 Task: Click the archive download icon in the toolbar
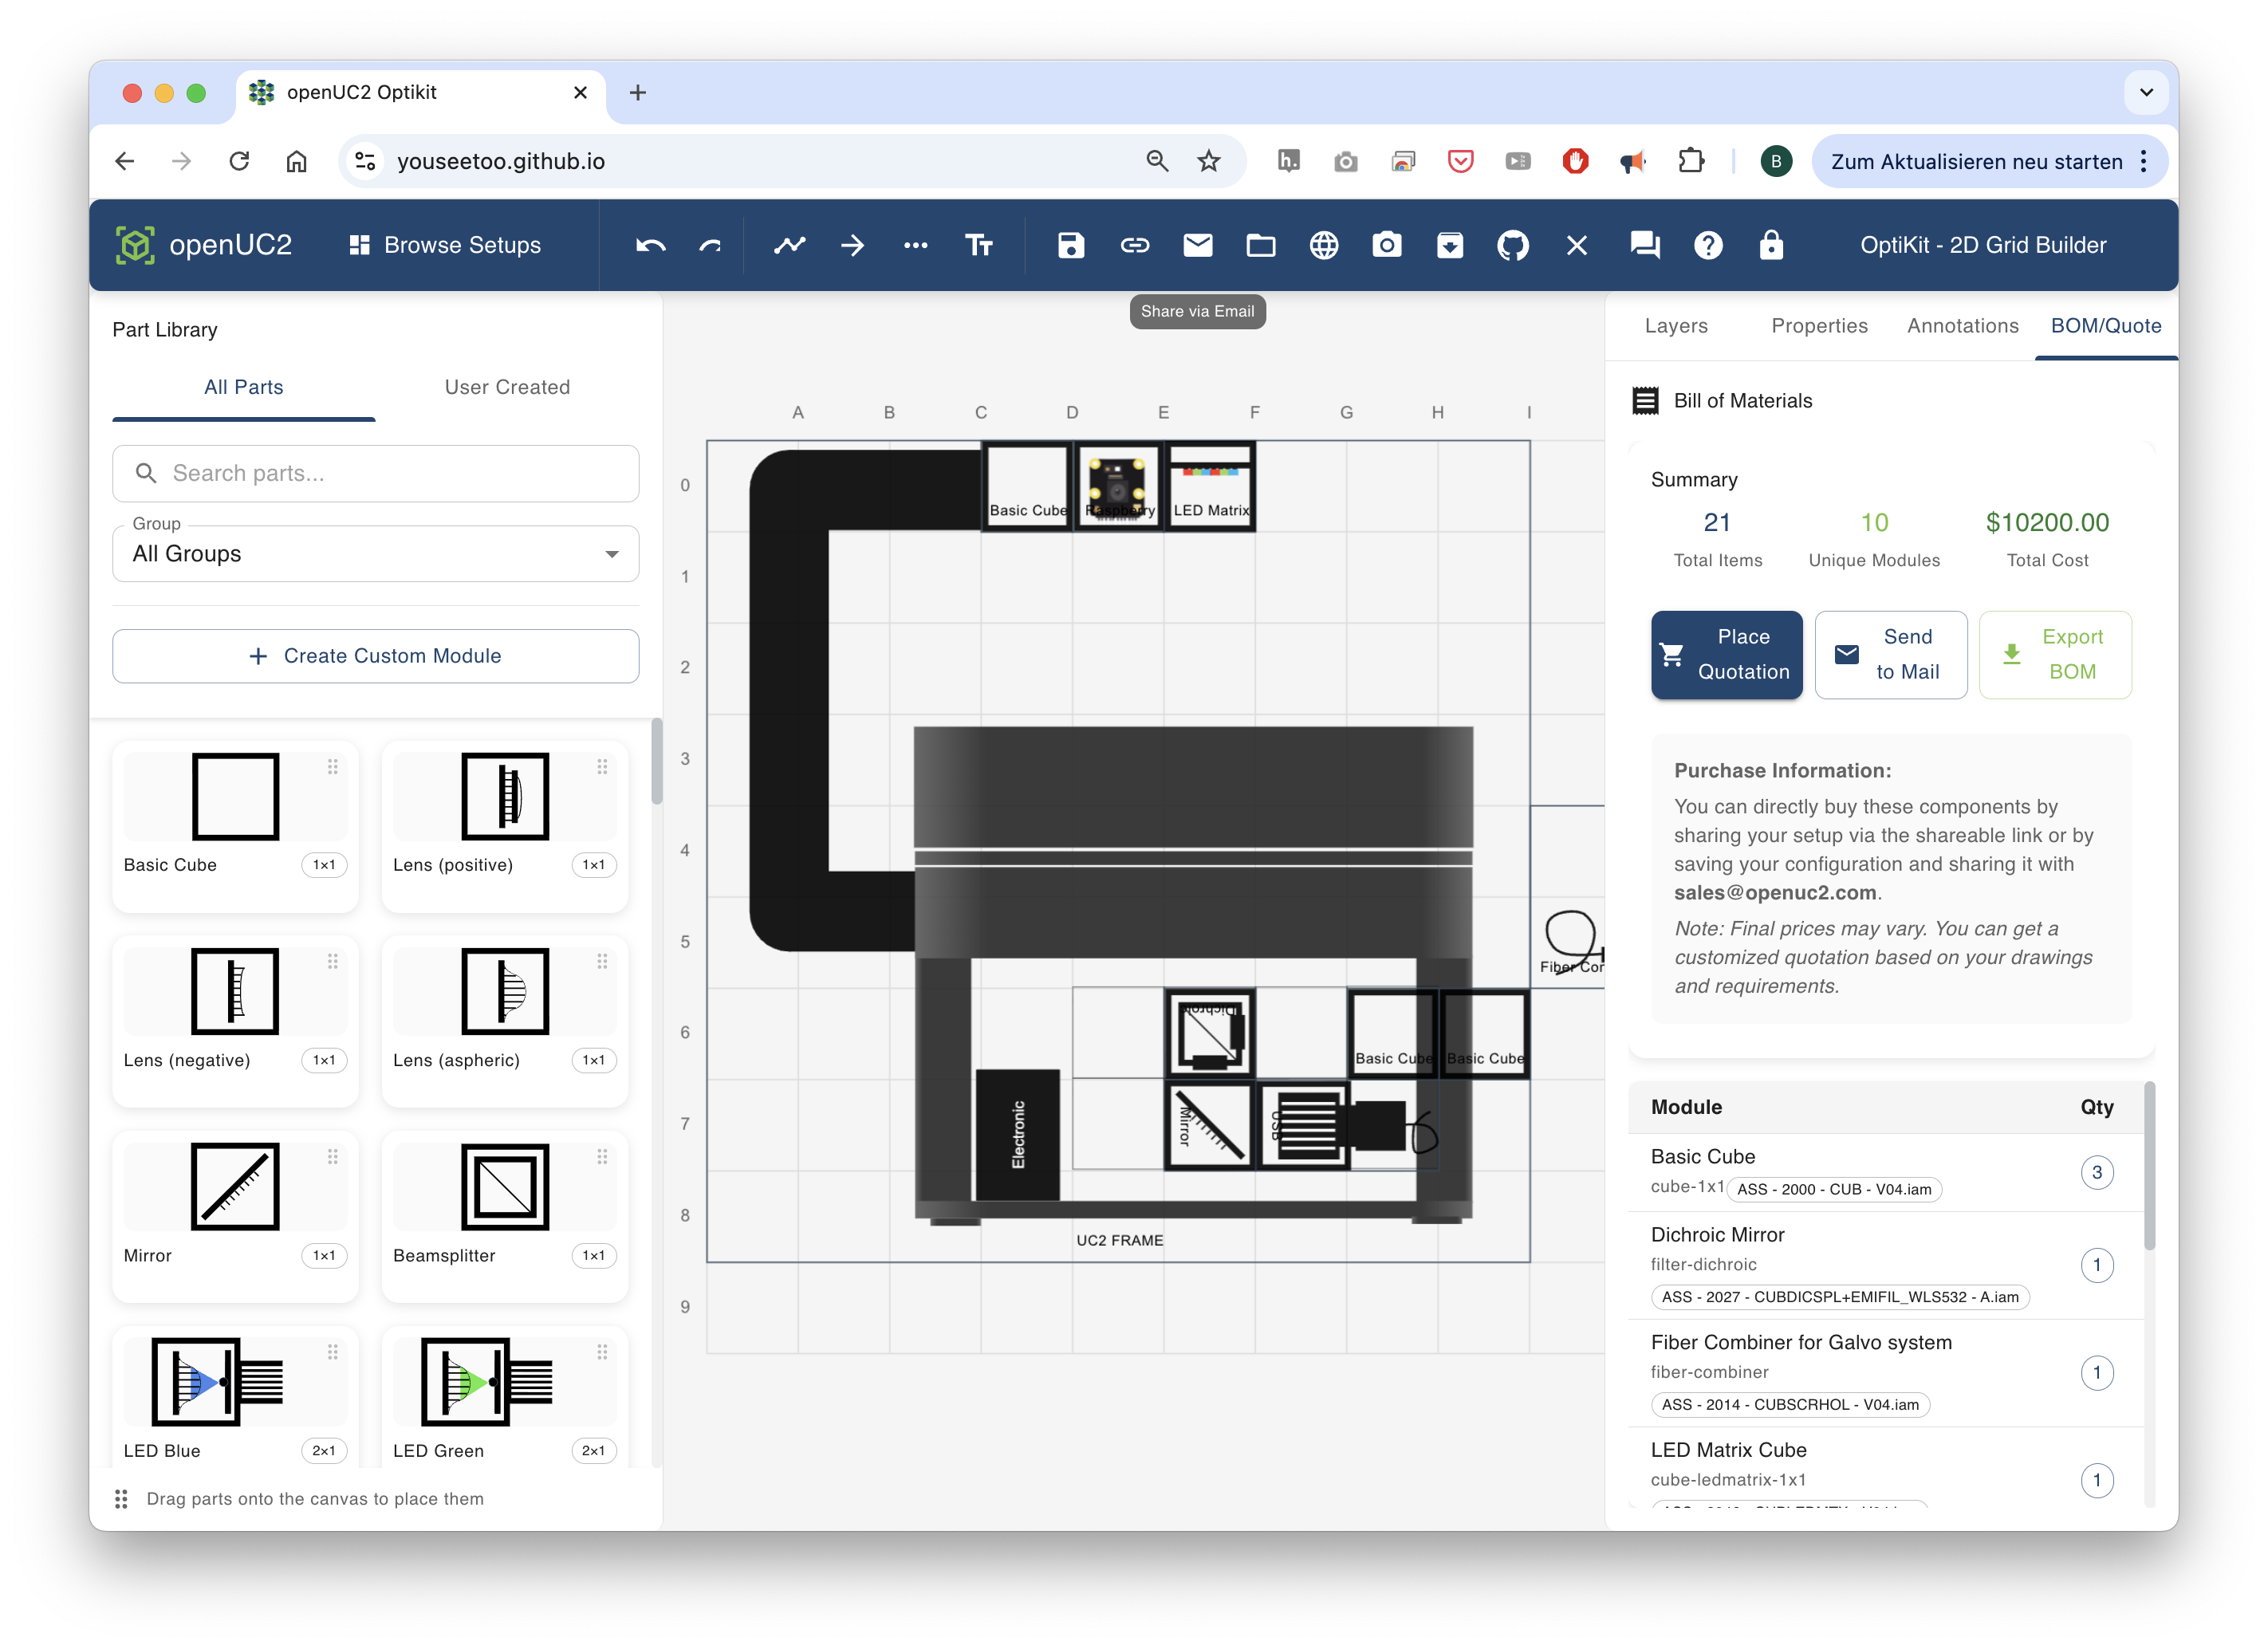click(x=1450, y=245)
